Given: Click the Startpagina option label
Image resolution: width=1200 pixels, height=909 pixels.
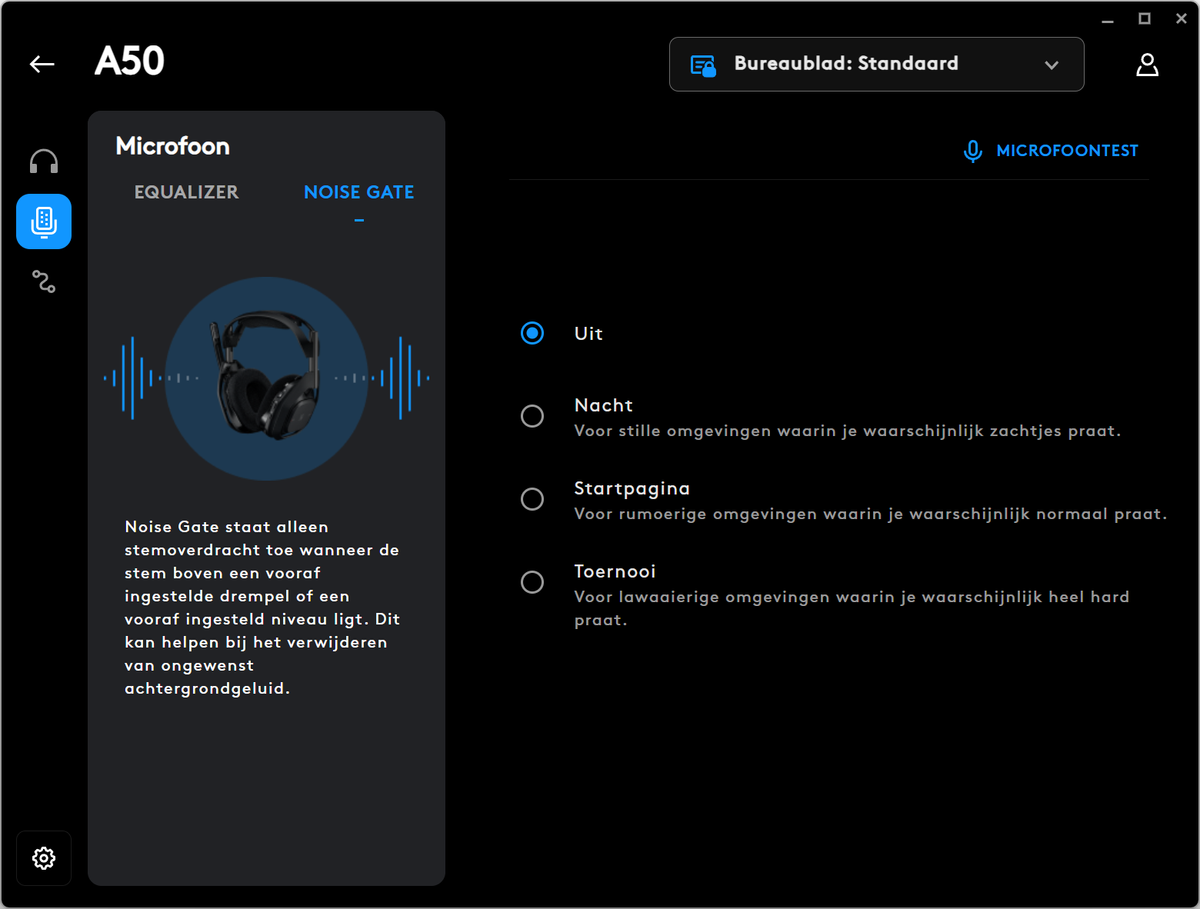Looking at the screenshot, I should [x=632, y=489].
